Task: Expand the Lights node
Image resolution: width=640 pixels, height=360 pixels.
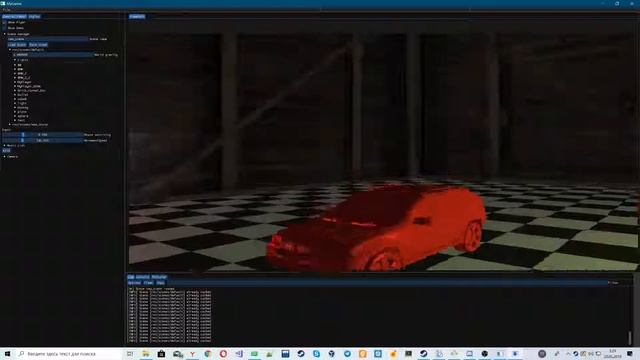Action: click(x=16, y=60)
